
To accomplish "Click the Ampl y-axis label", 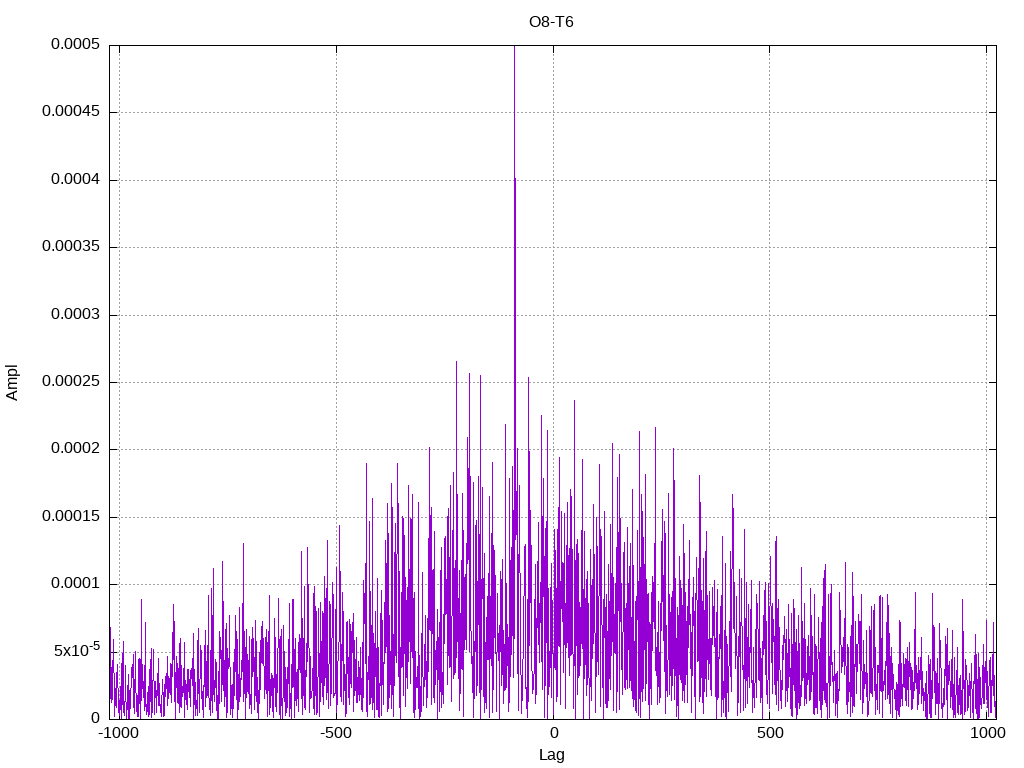I will (x=12, y=383).
